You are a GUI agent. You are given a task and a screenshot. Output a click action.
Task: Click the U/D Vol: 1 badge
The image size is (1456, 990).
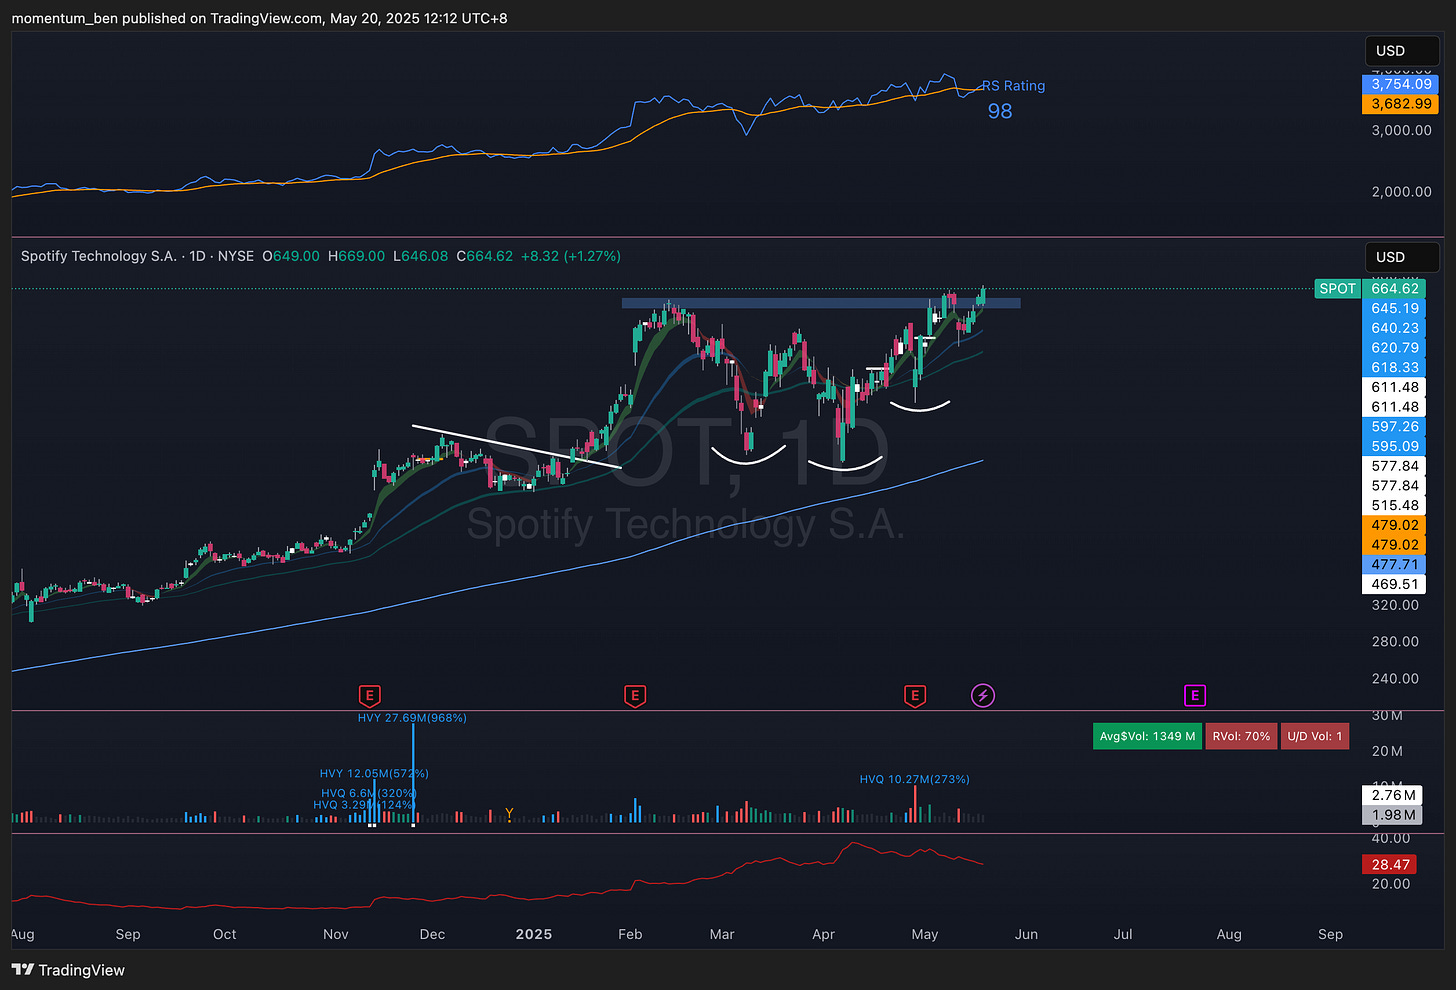click(x=1315, y=736)
